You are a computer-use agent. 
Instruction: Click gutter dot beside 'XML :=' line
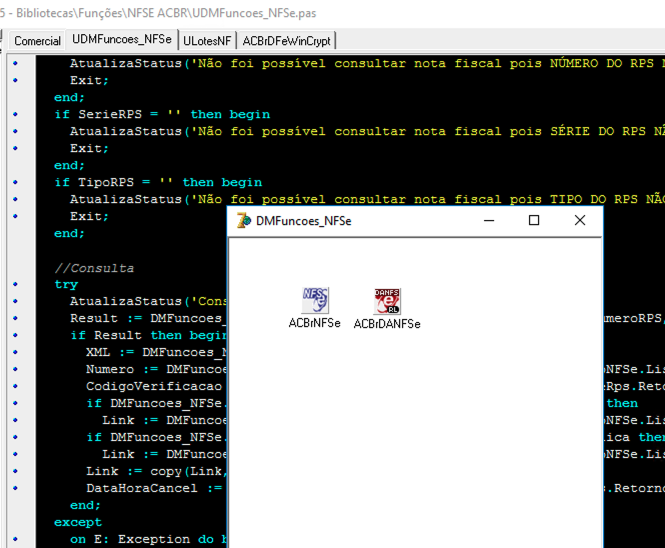pos(16,352)
